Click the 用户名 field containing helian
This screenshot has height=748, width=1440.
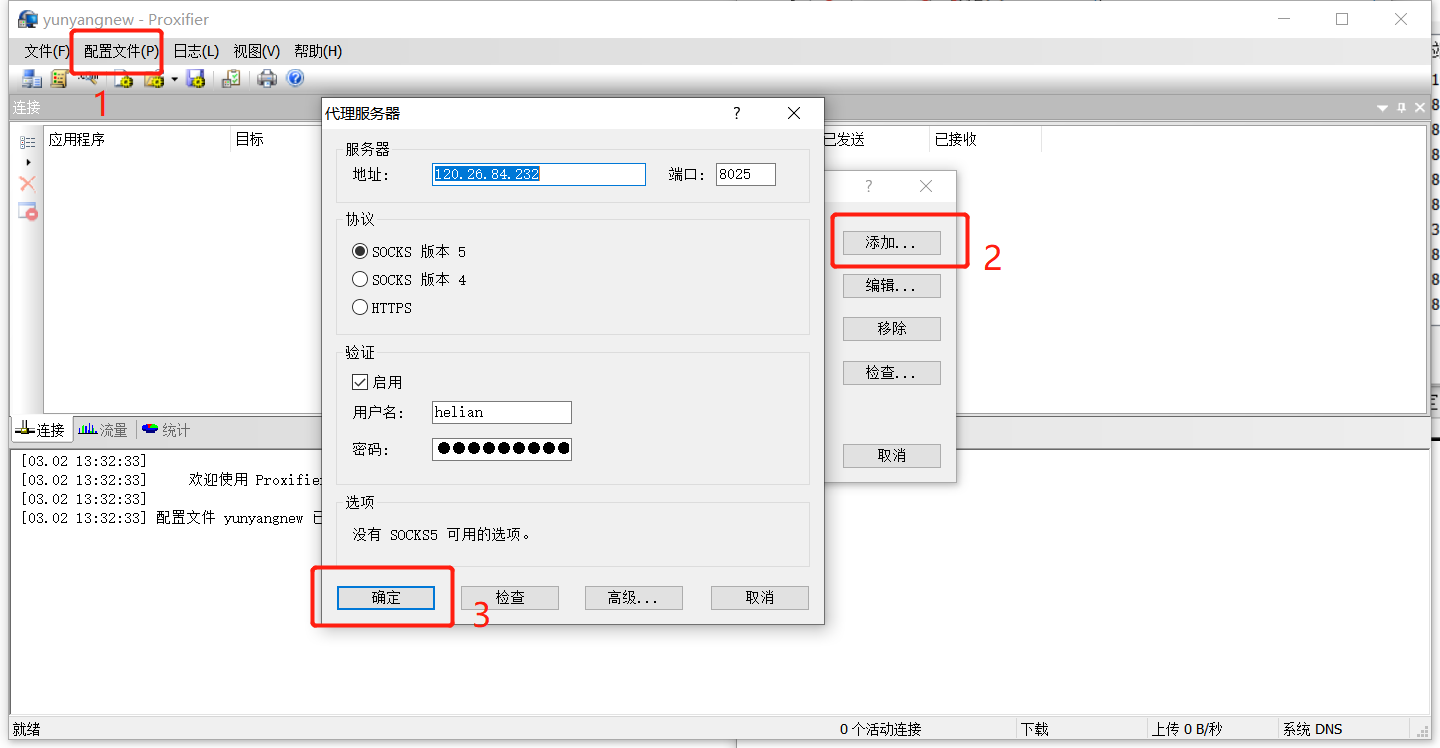pos(502,412)
